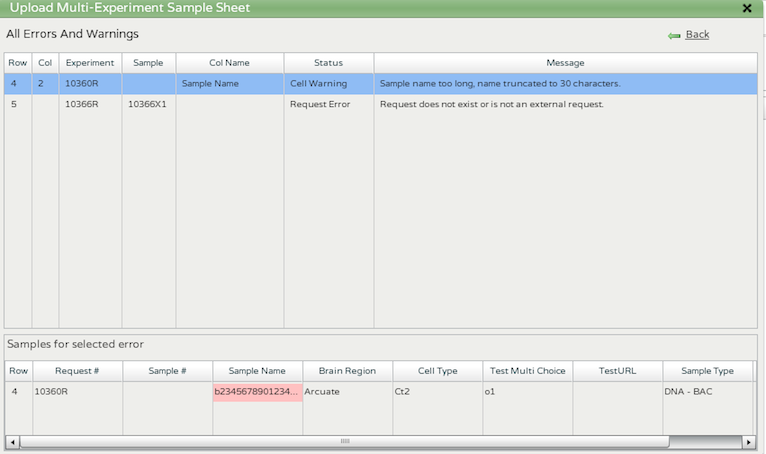Select the 'Request does not exist' message
This screenshot has width=766, height=454.
tap(565, 104)
